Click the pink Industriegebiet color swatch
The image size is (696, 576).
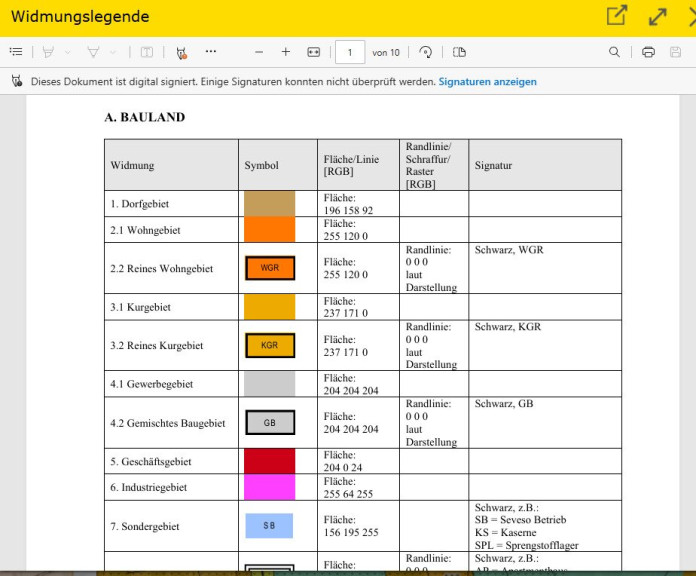[270, 487]
